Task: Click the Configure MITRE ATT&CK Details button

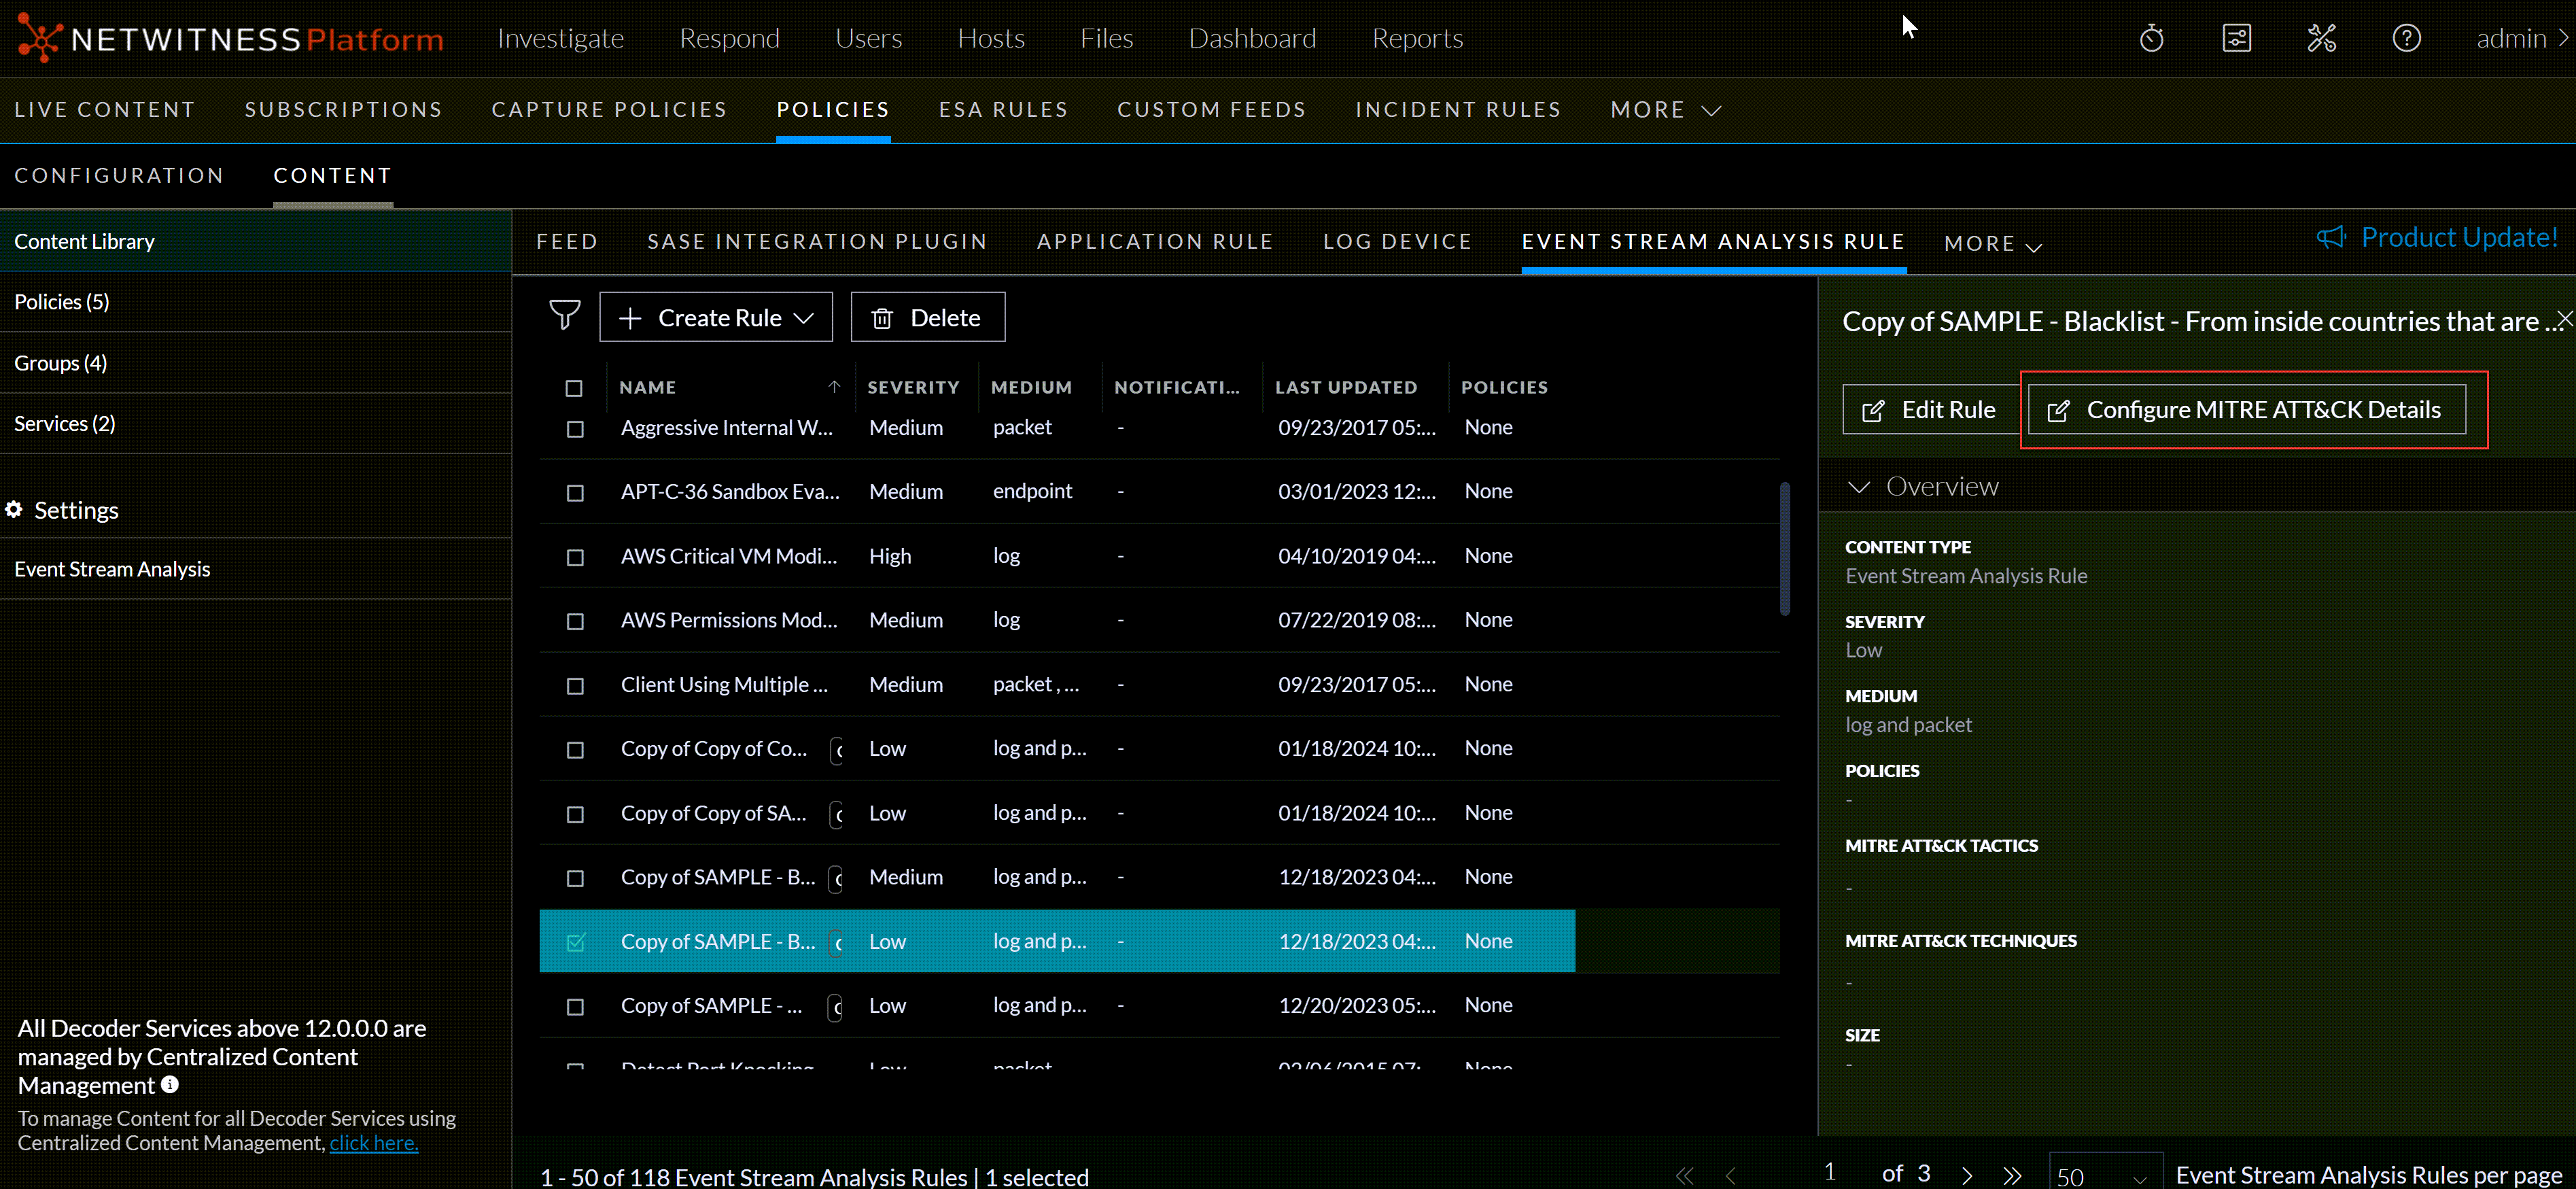Action: coord(2249,409)
